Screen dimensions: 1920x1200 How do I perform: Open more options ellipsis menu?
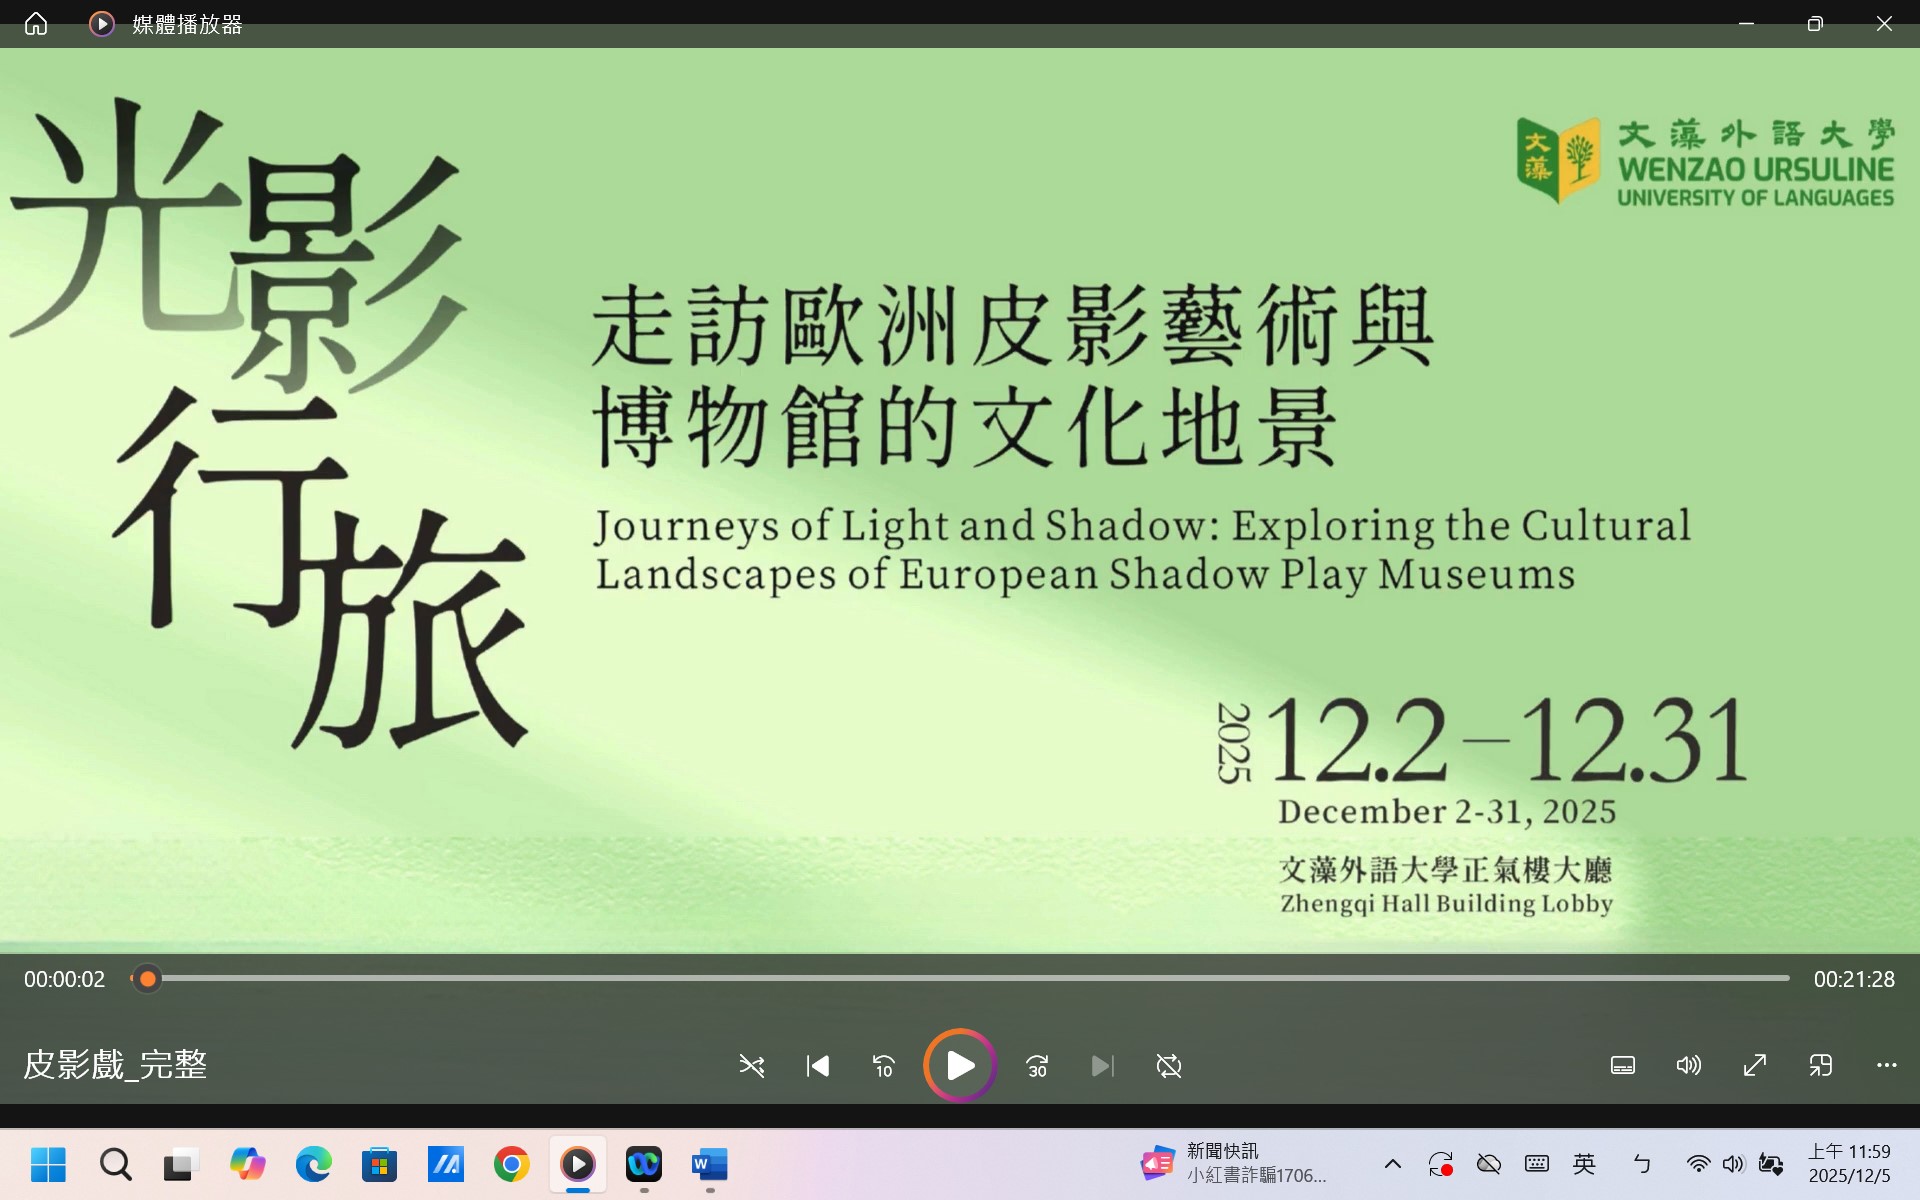click(1886, 1065)
